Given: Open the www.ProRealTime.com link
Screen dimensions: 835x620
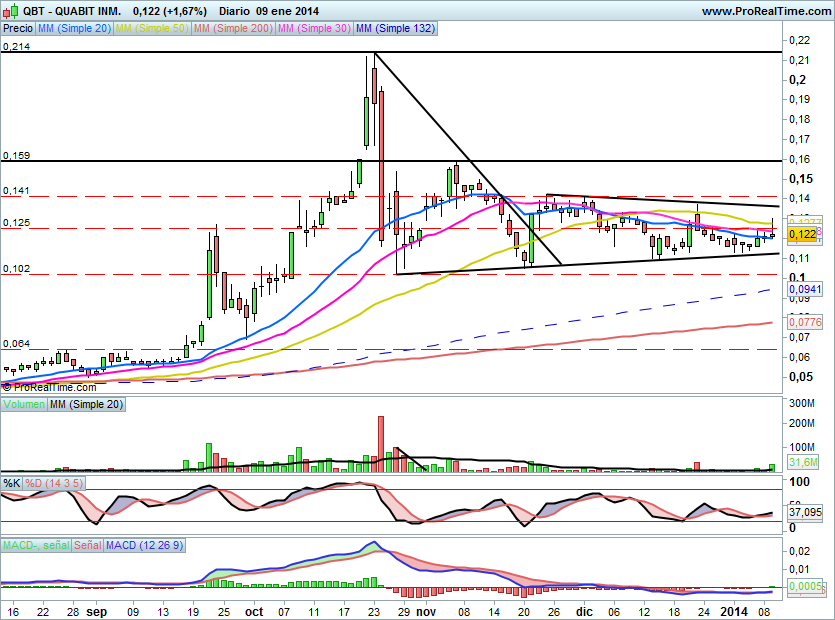Looking at the screenshot, I should pos(765,11).
